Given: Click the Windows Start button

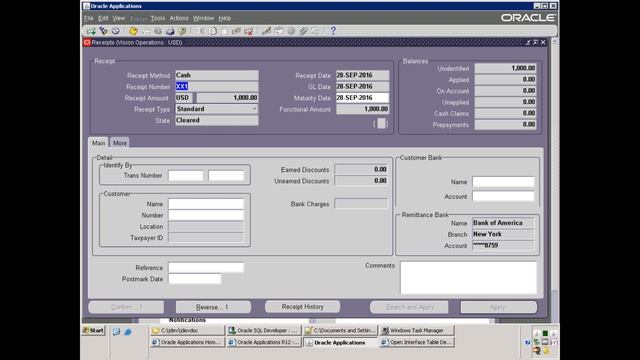Looking at the screenshot, I should [x=94, y=331].
